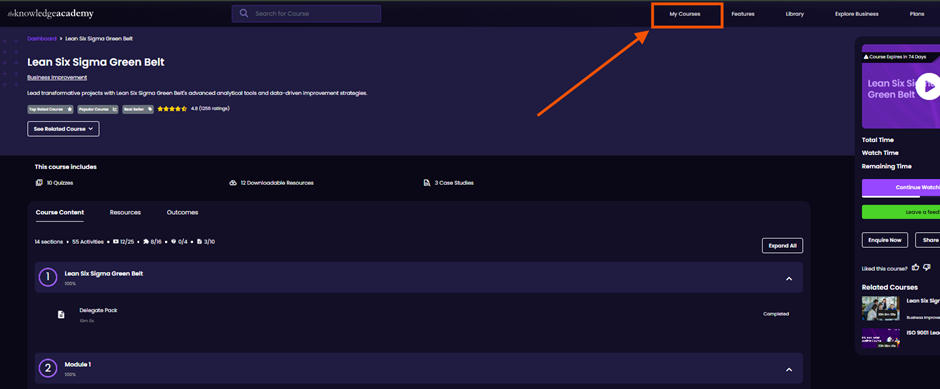Collapse the Module 1 section chevron

[x=789, y=370]
